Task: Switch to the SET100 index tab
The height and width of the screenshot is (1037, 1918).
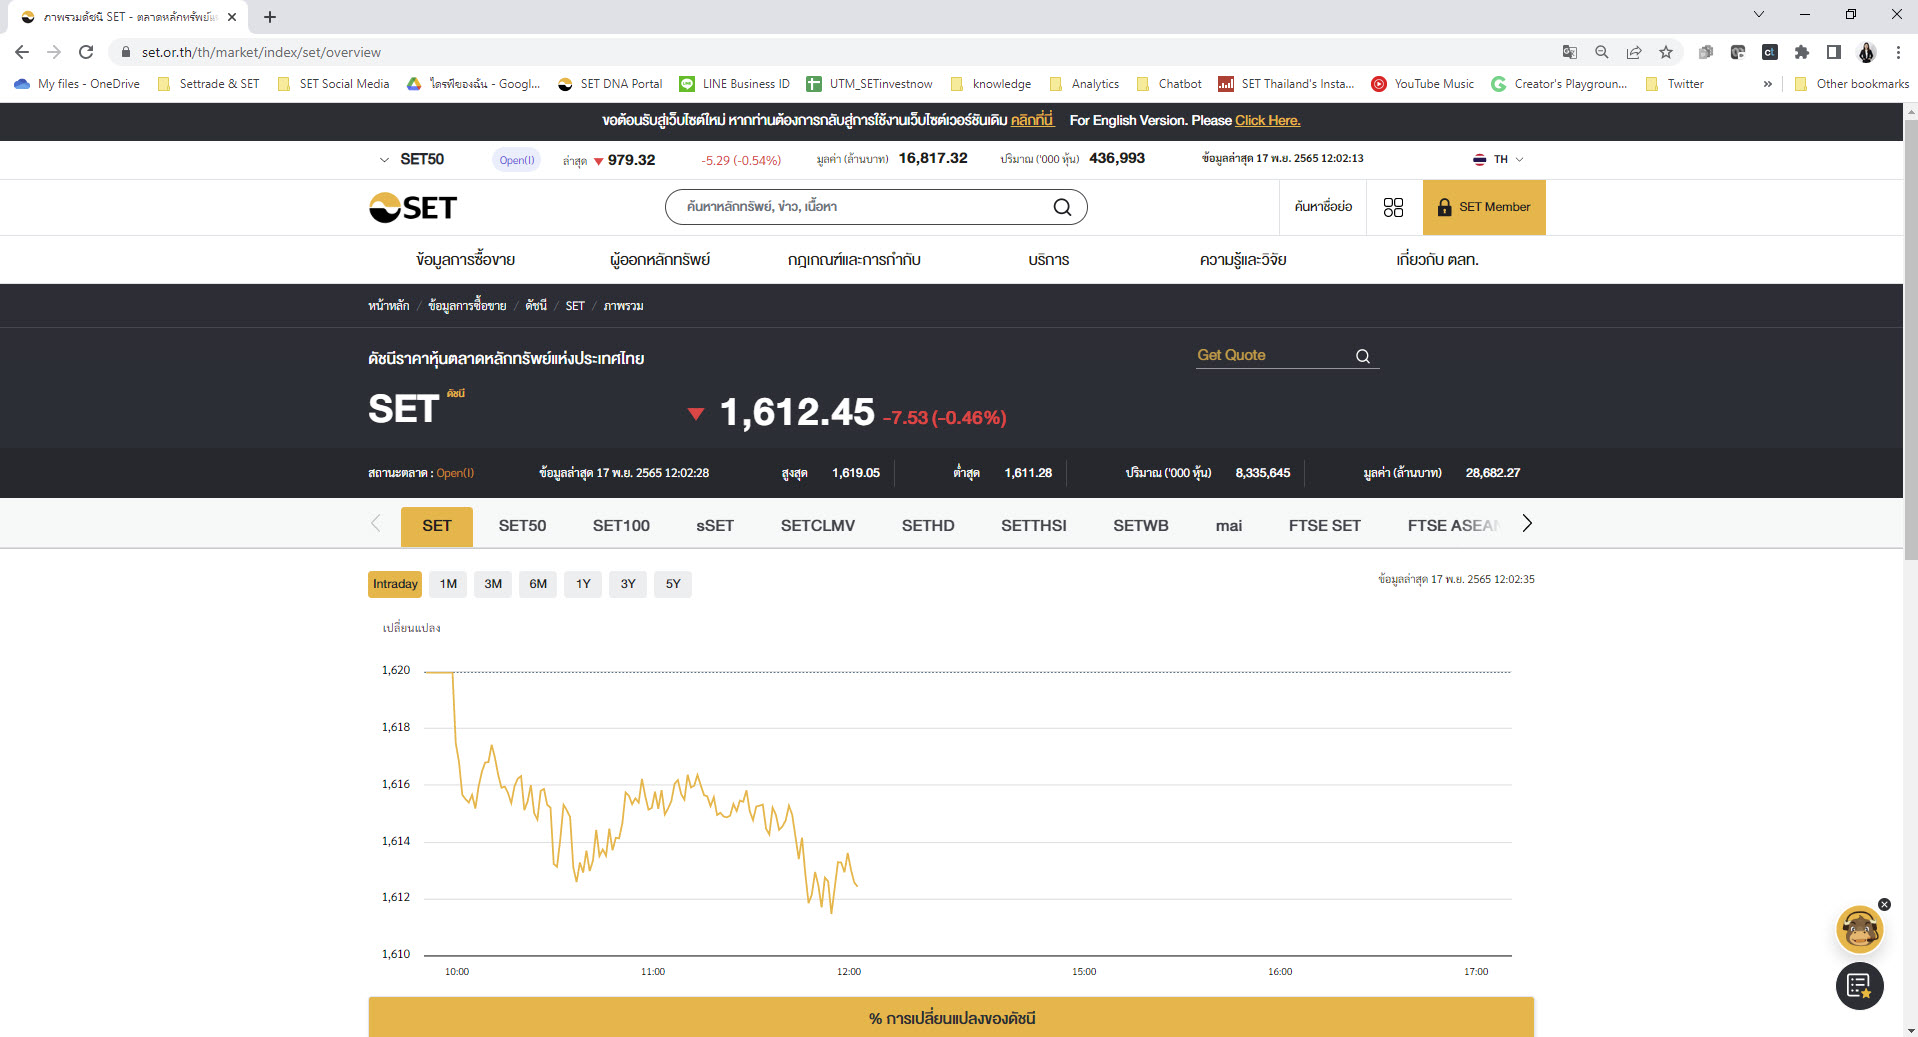Action: [x=621, y=526]
